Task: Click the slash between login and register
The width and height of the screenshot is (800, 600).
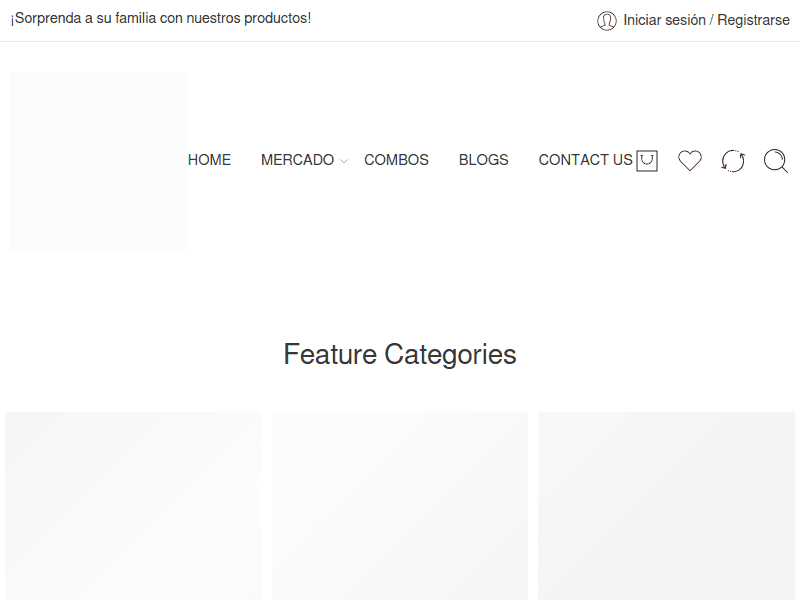Action: [712, 20]
